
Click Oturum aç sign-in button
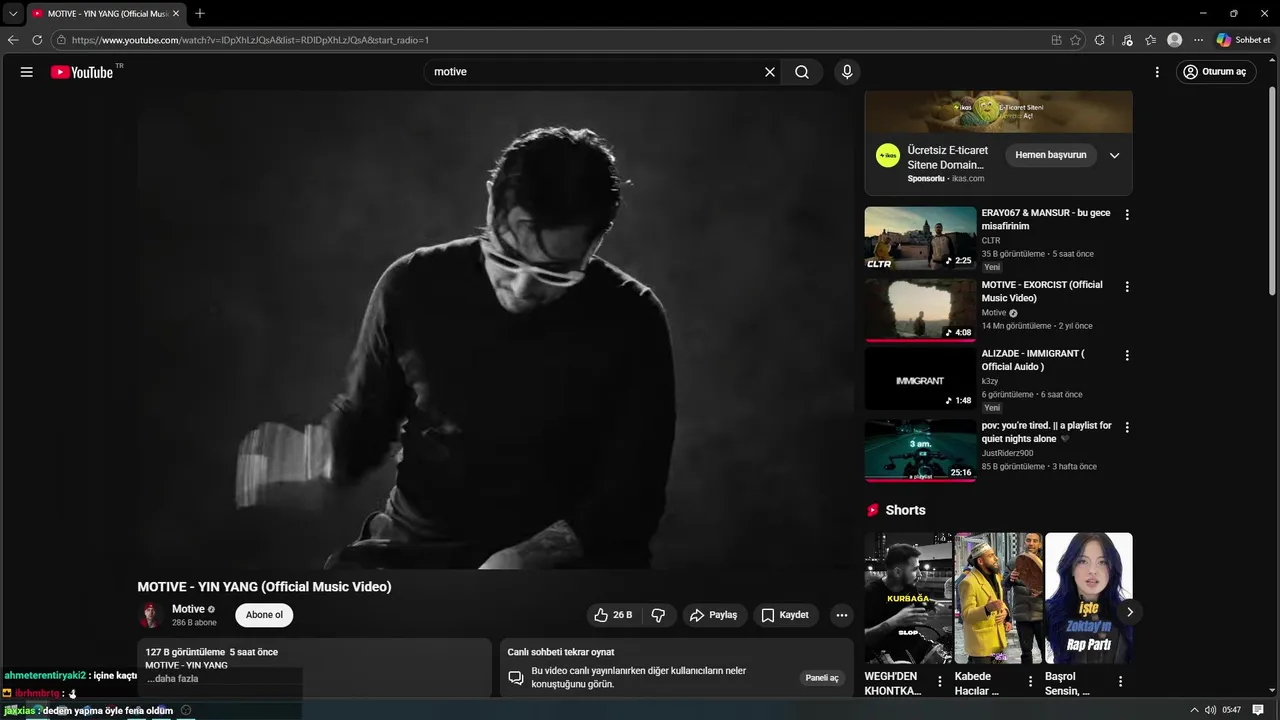pos(1215,72)
